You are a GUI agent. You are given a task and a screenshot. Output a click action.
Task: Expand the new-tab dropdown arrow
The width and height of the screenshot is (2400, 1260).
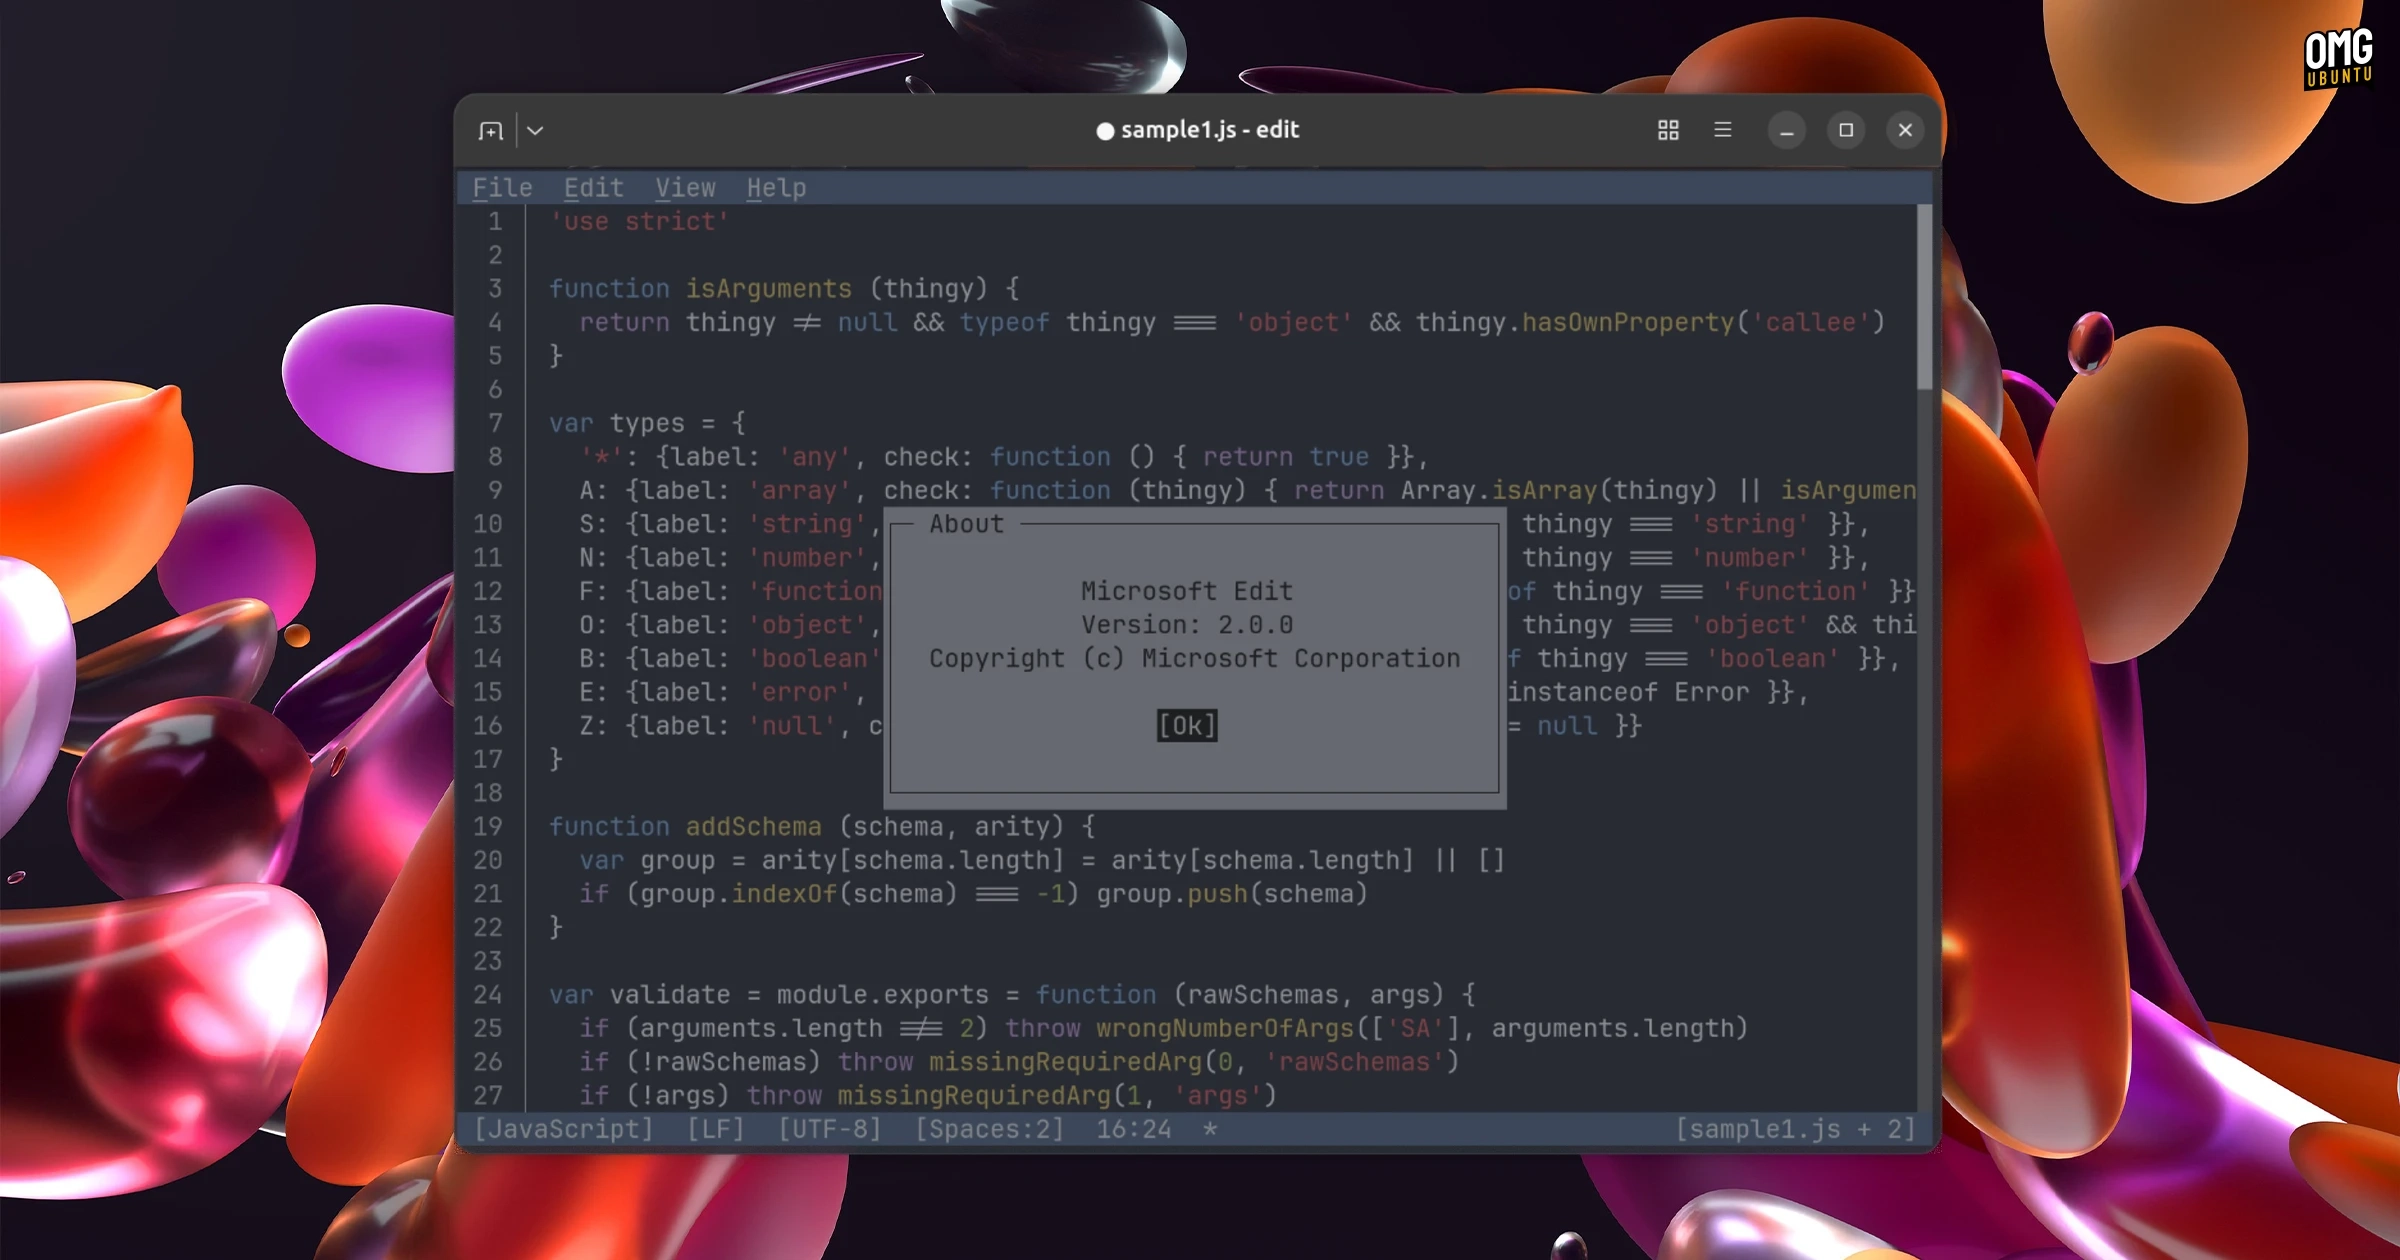[x=535, y=131]
